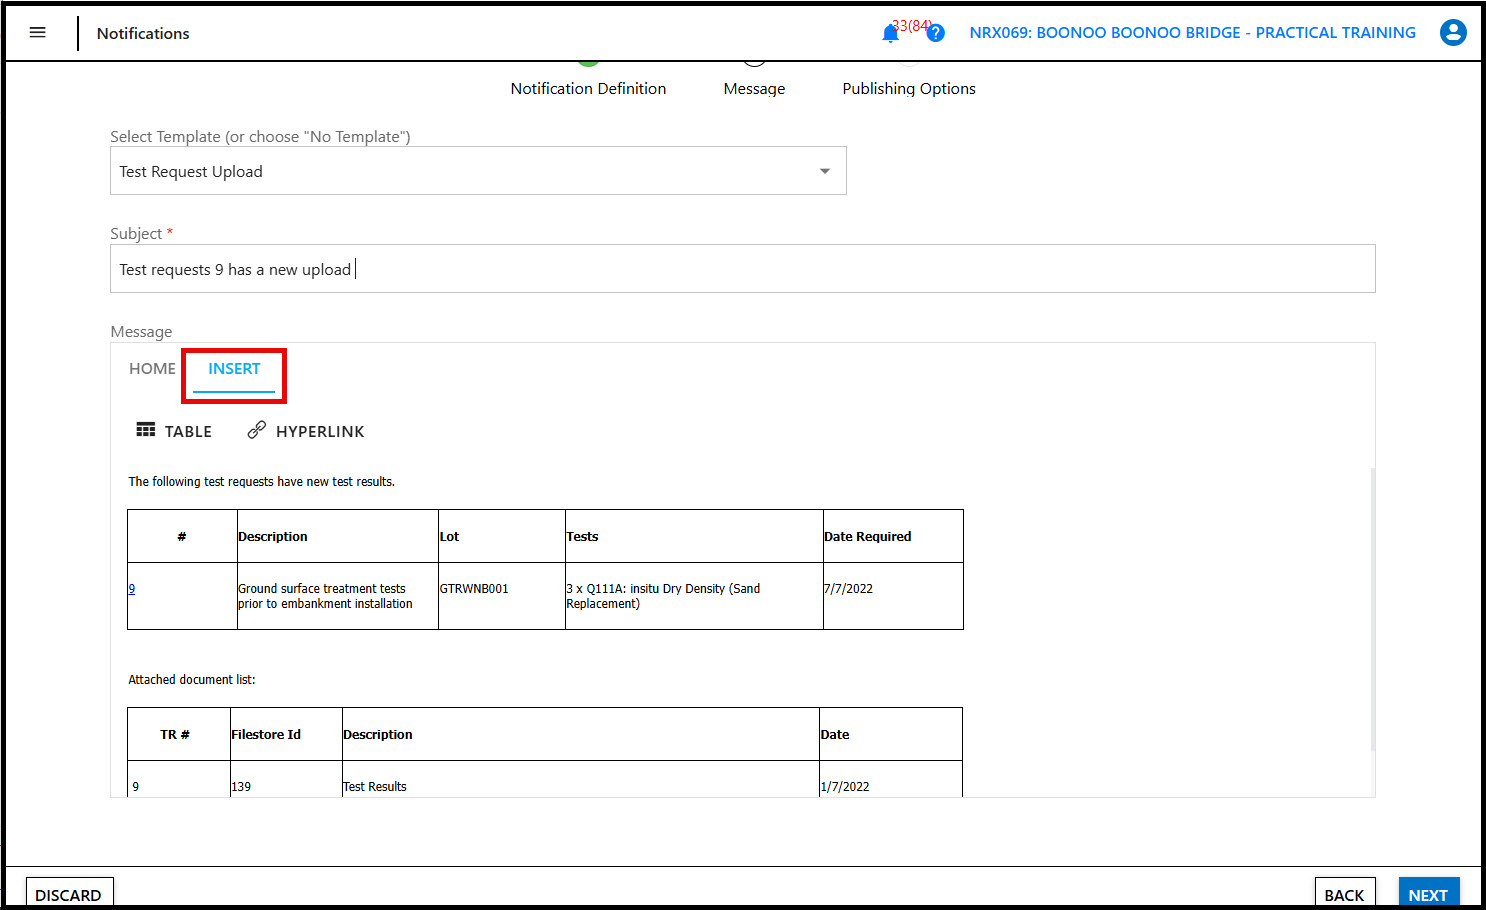The image size is (1486, 910).
Task: Click the Message step label
Action: click(x=754, y=88)
